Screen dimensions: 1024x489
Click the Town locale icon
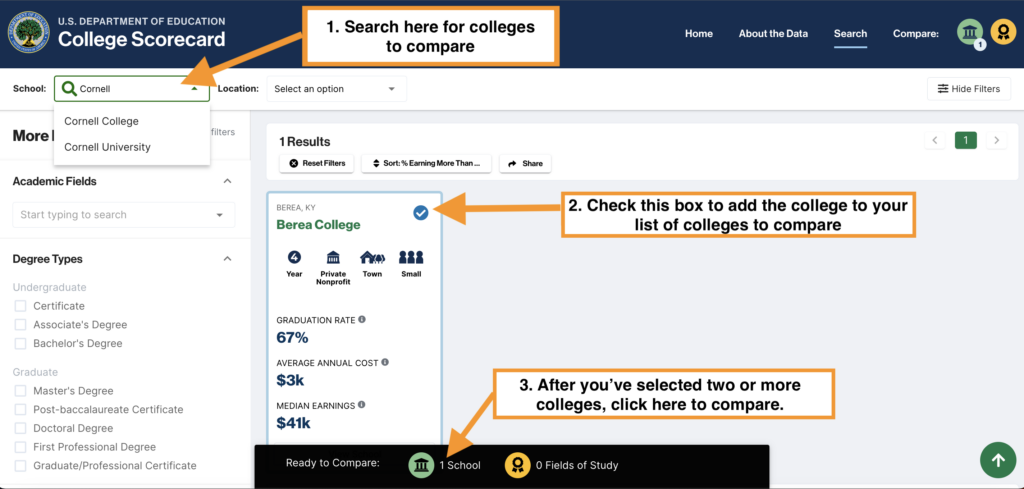point(372,257)
